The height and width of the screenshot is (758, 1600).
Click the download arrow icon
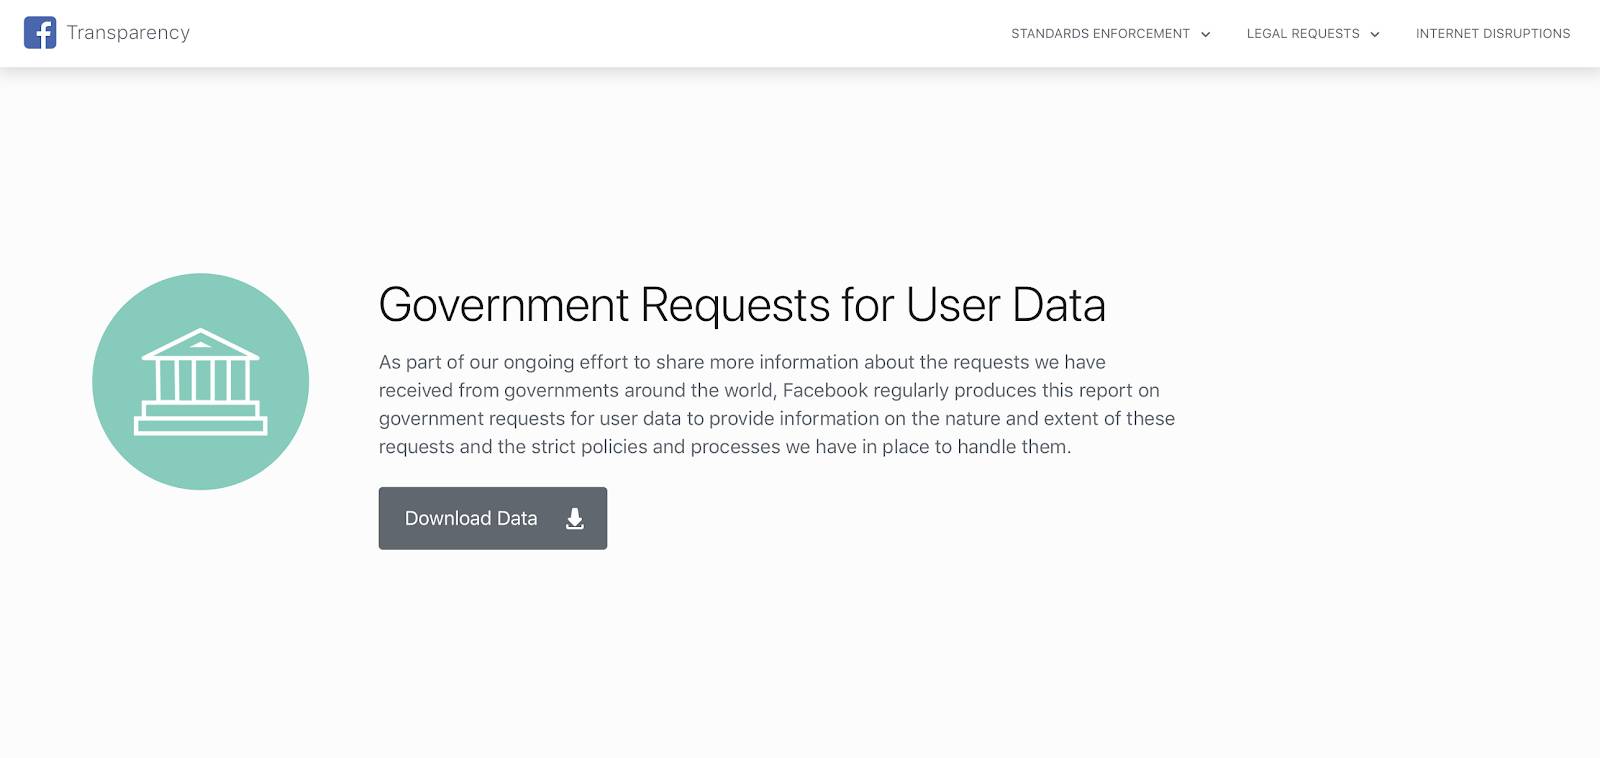click(x=575, y=518)
